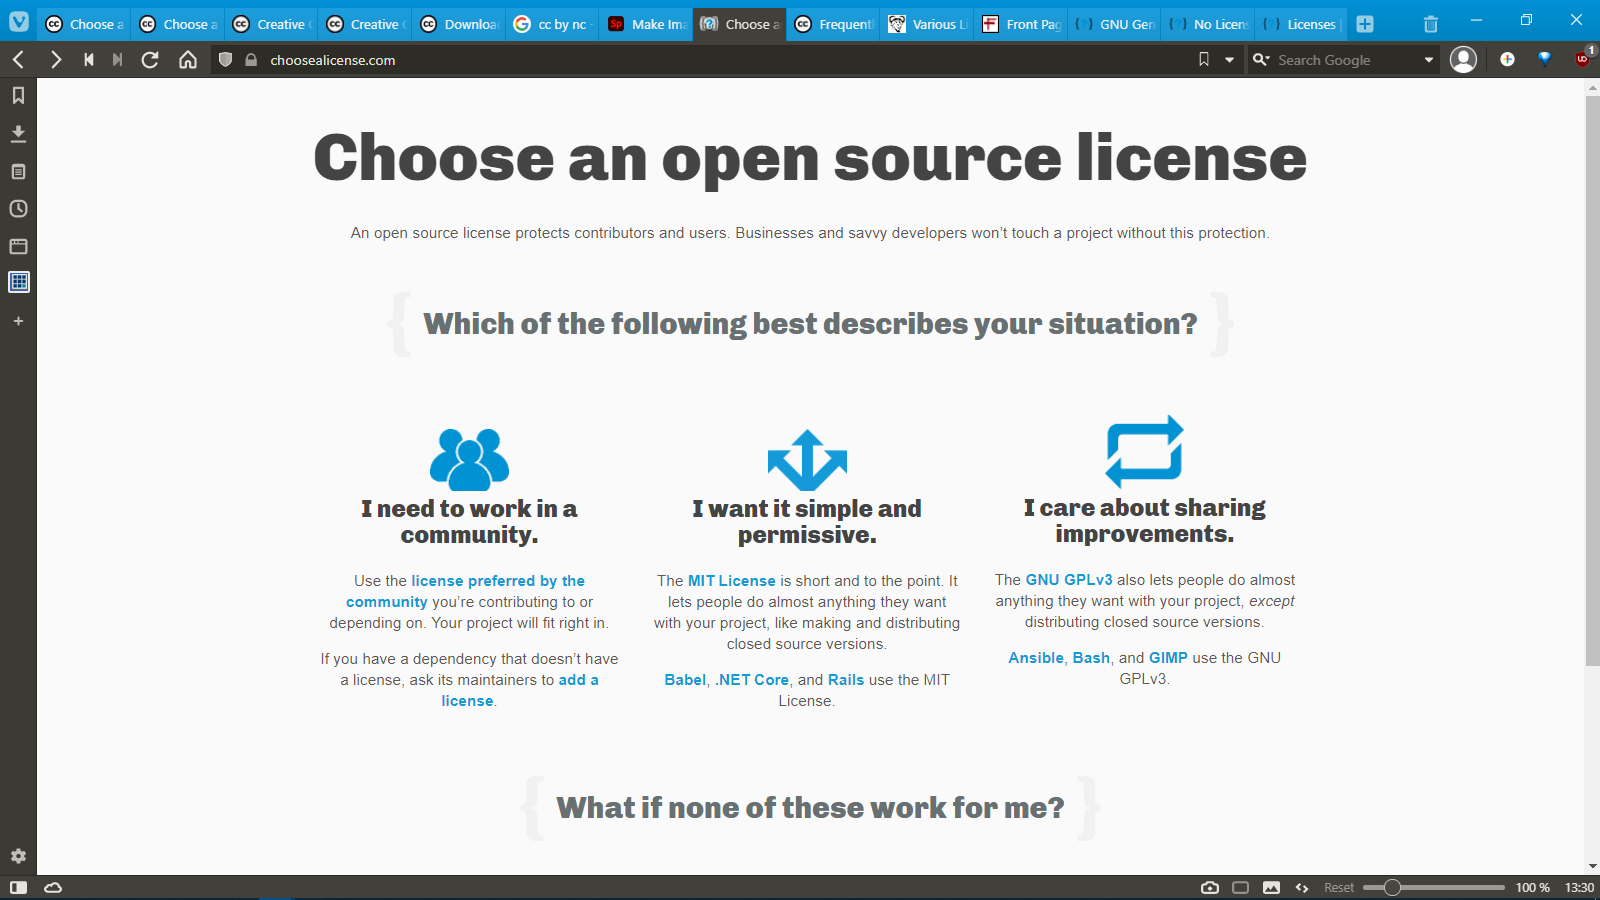Open the Notes side panel
Viewport: 1600px width, 900px height.
18,172
